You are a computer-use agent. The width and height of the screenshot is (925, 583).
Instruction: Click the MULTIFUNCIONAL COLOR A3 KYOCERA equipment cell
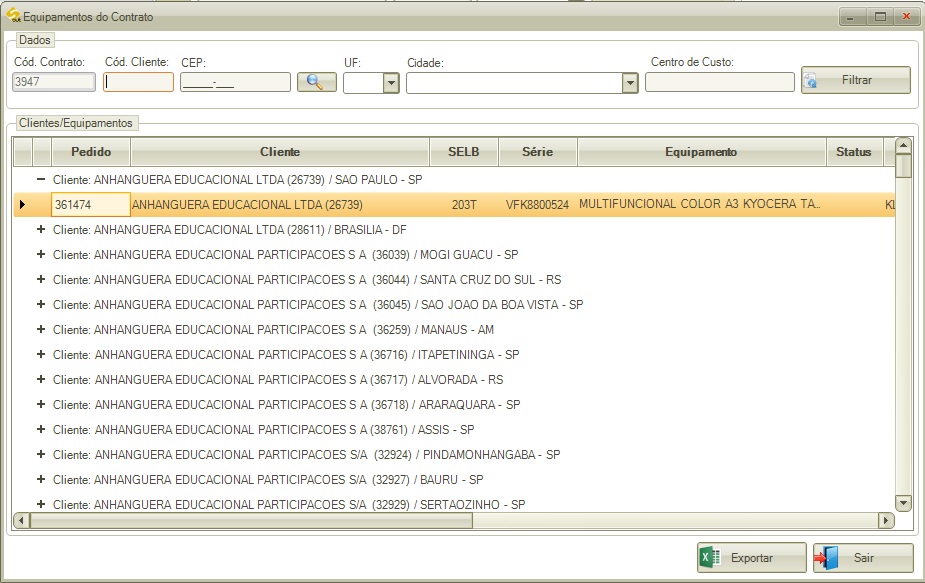click(701, 204)
